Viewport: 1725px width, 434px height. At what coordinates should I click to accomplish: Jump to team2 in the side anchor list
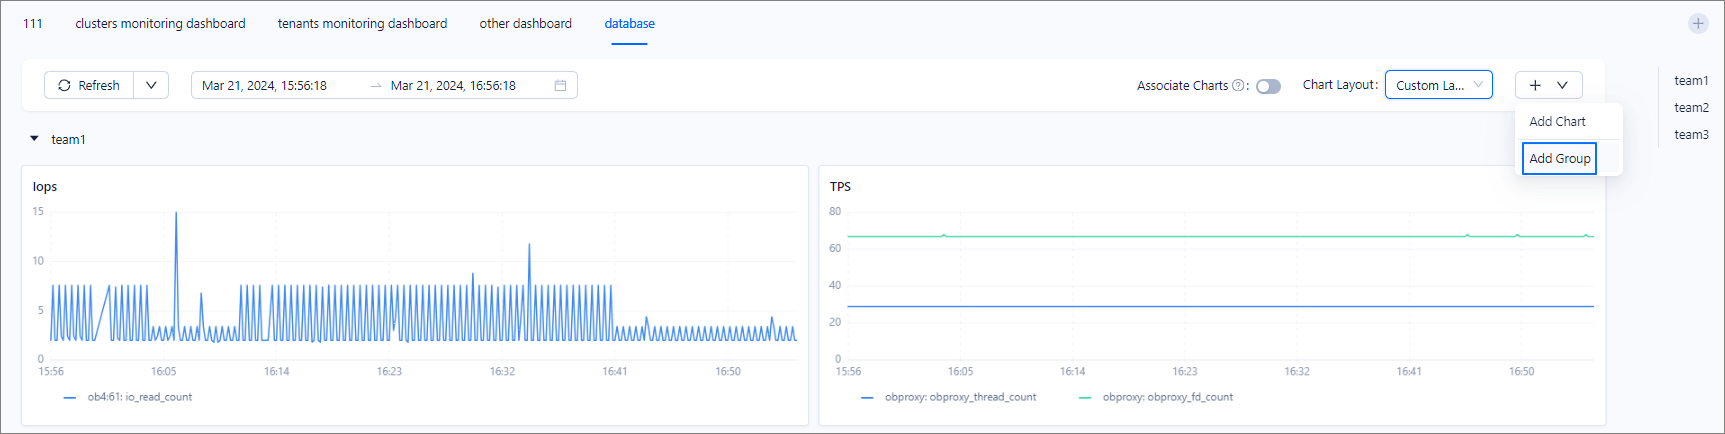1691,108
